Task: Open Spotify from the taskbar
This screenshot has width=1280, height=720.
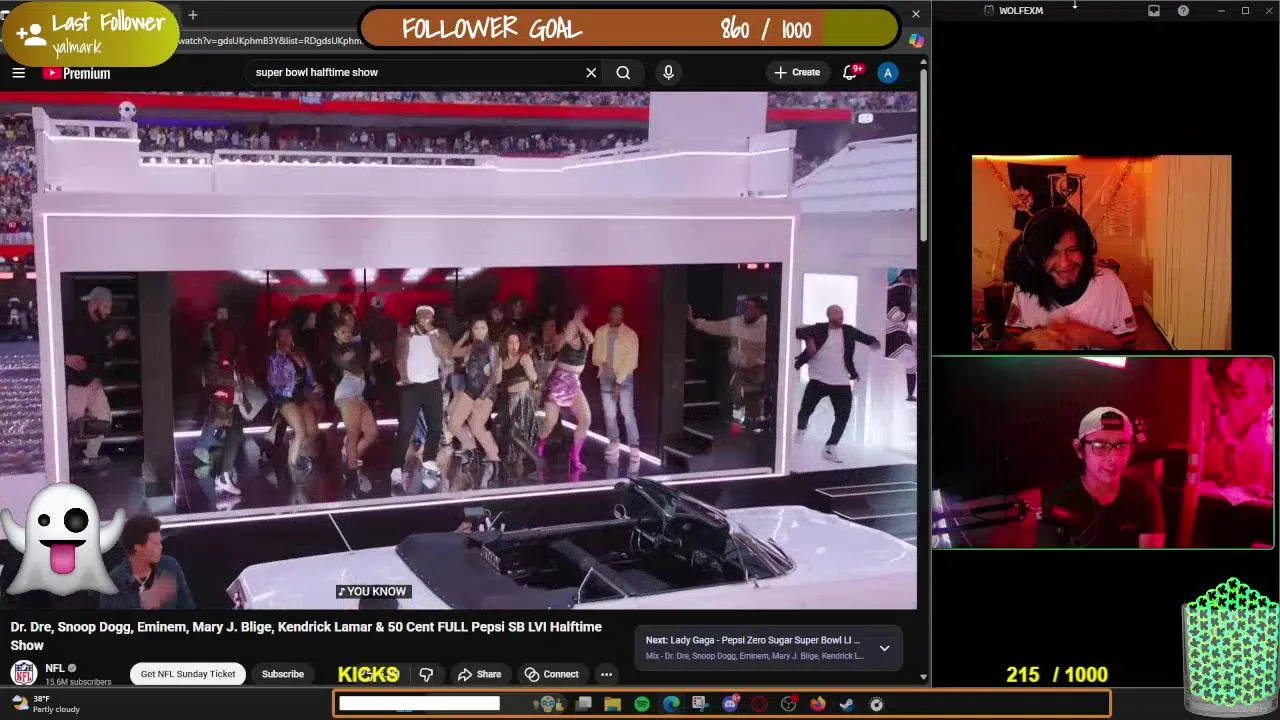Action: tap(641, 704)
